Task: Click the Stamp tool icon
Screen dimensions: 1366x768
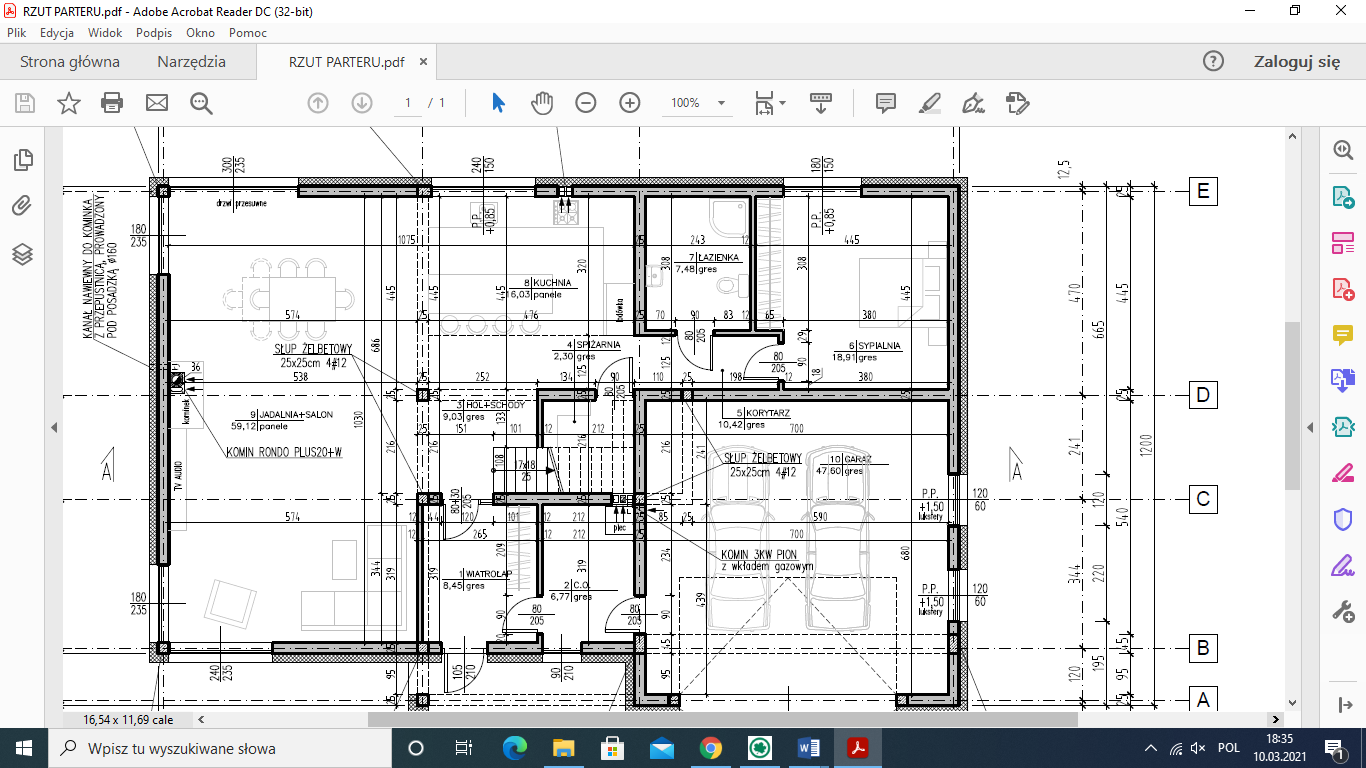Action: coord(1018,103)
